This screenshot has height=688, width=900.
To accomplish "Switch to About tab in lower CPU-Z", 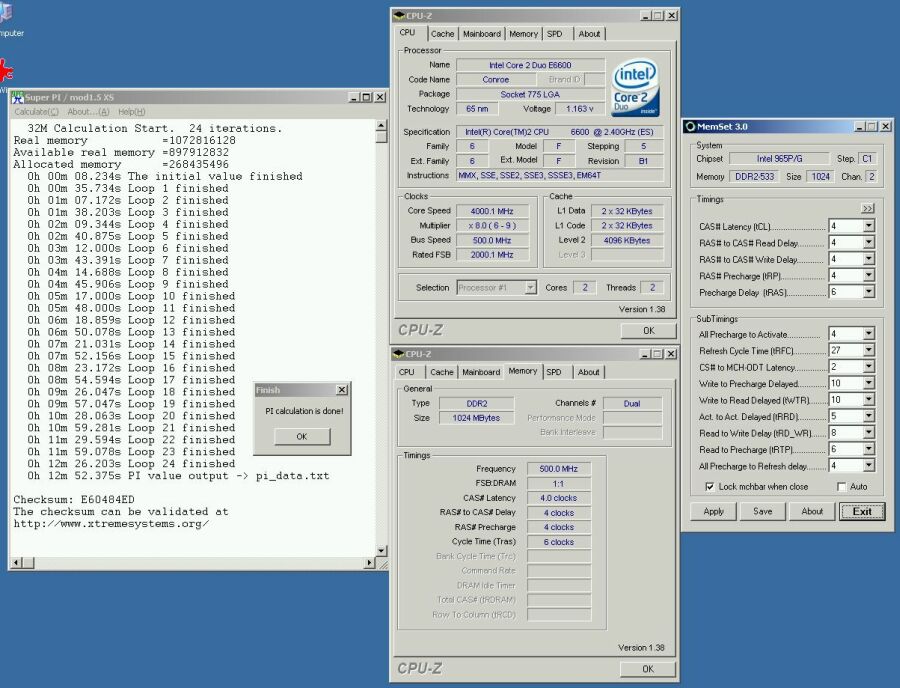I will pos(588,372).
